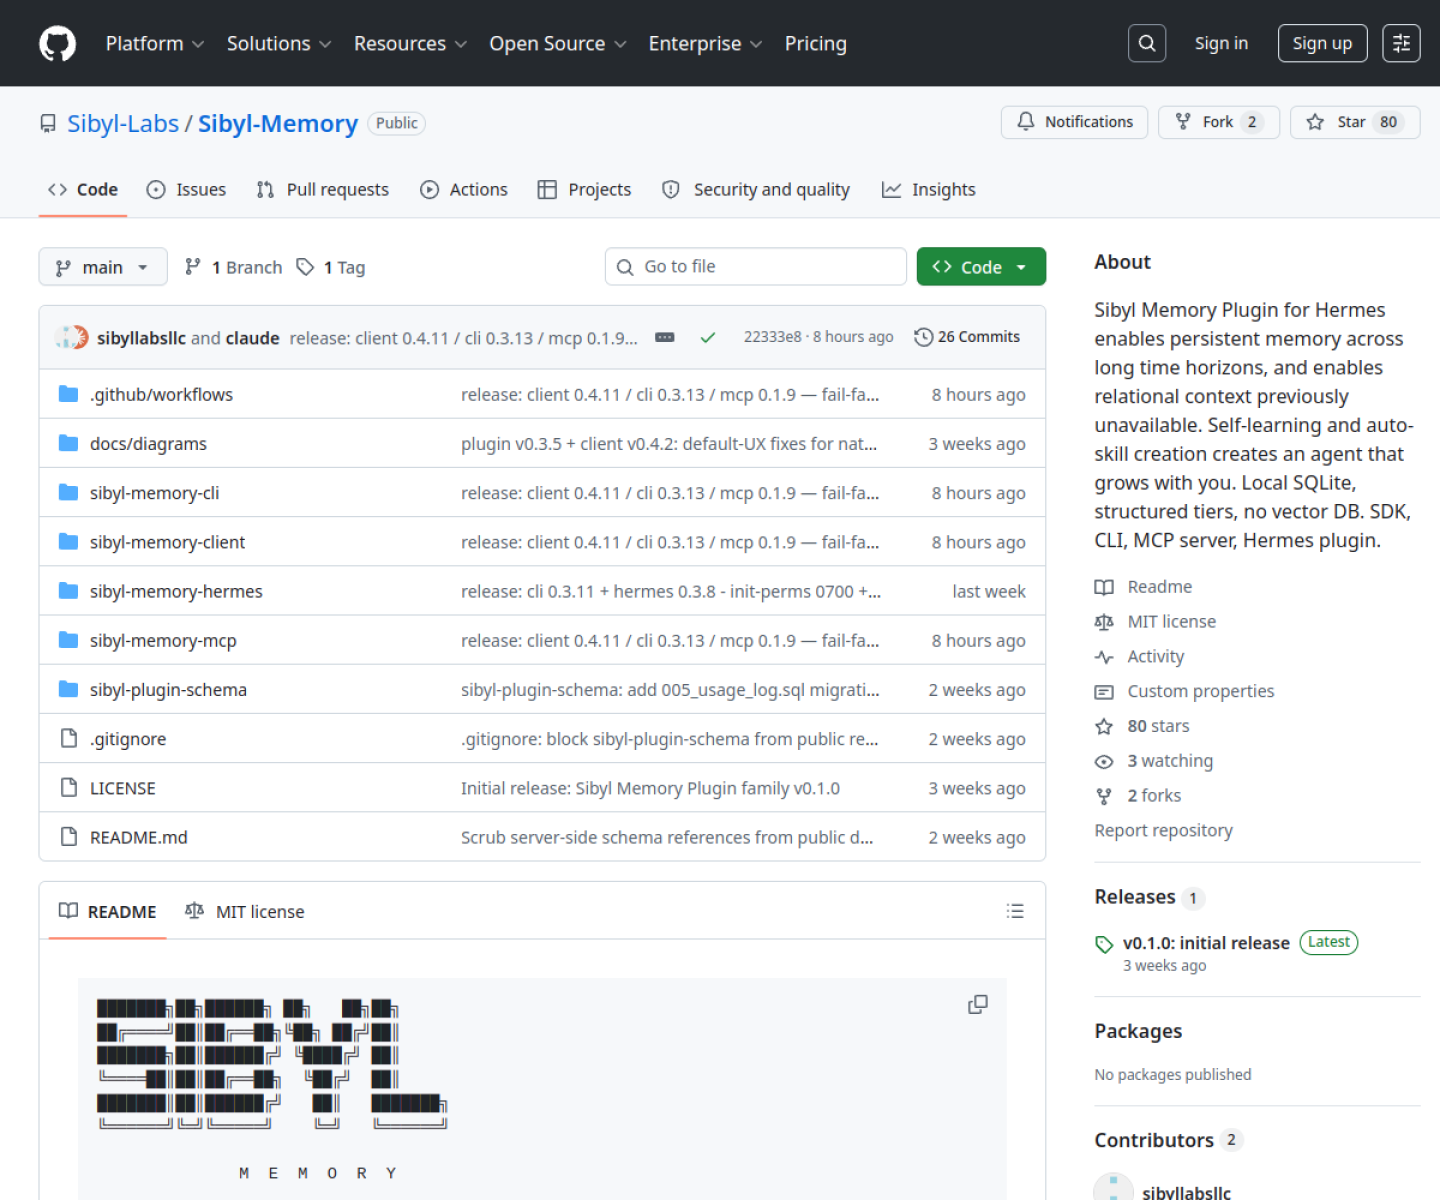Click the green check status icon
The height and width of the screenshot is (1200, 1440).
[708, 338]
